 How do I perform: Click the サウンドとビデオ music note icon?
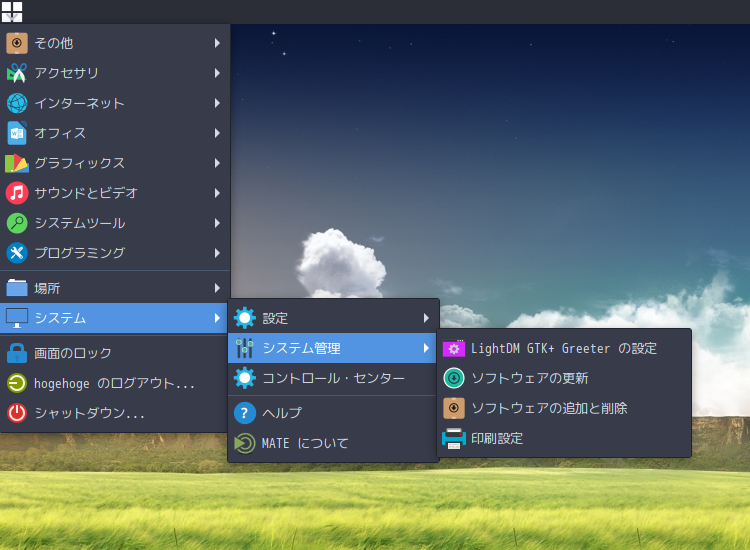[17, 193]
